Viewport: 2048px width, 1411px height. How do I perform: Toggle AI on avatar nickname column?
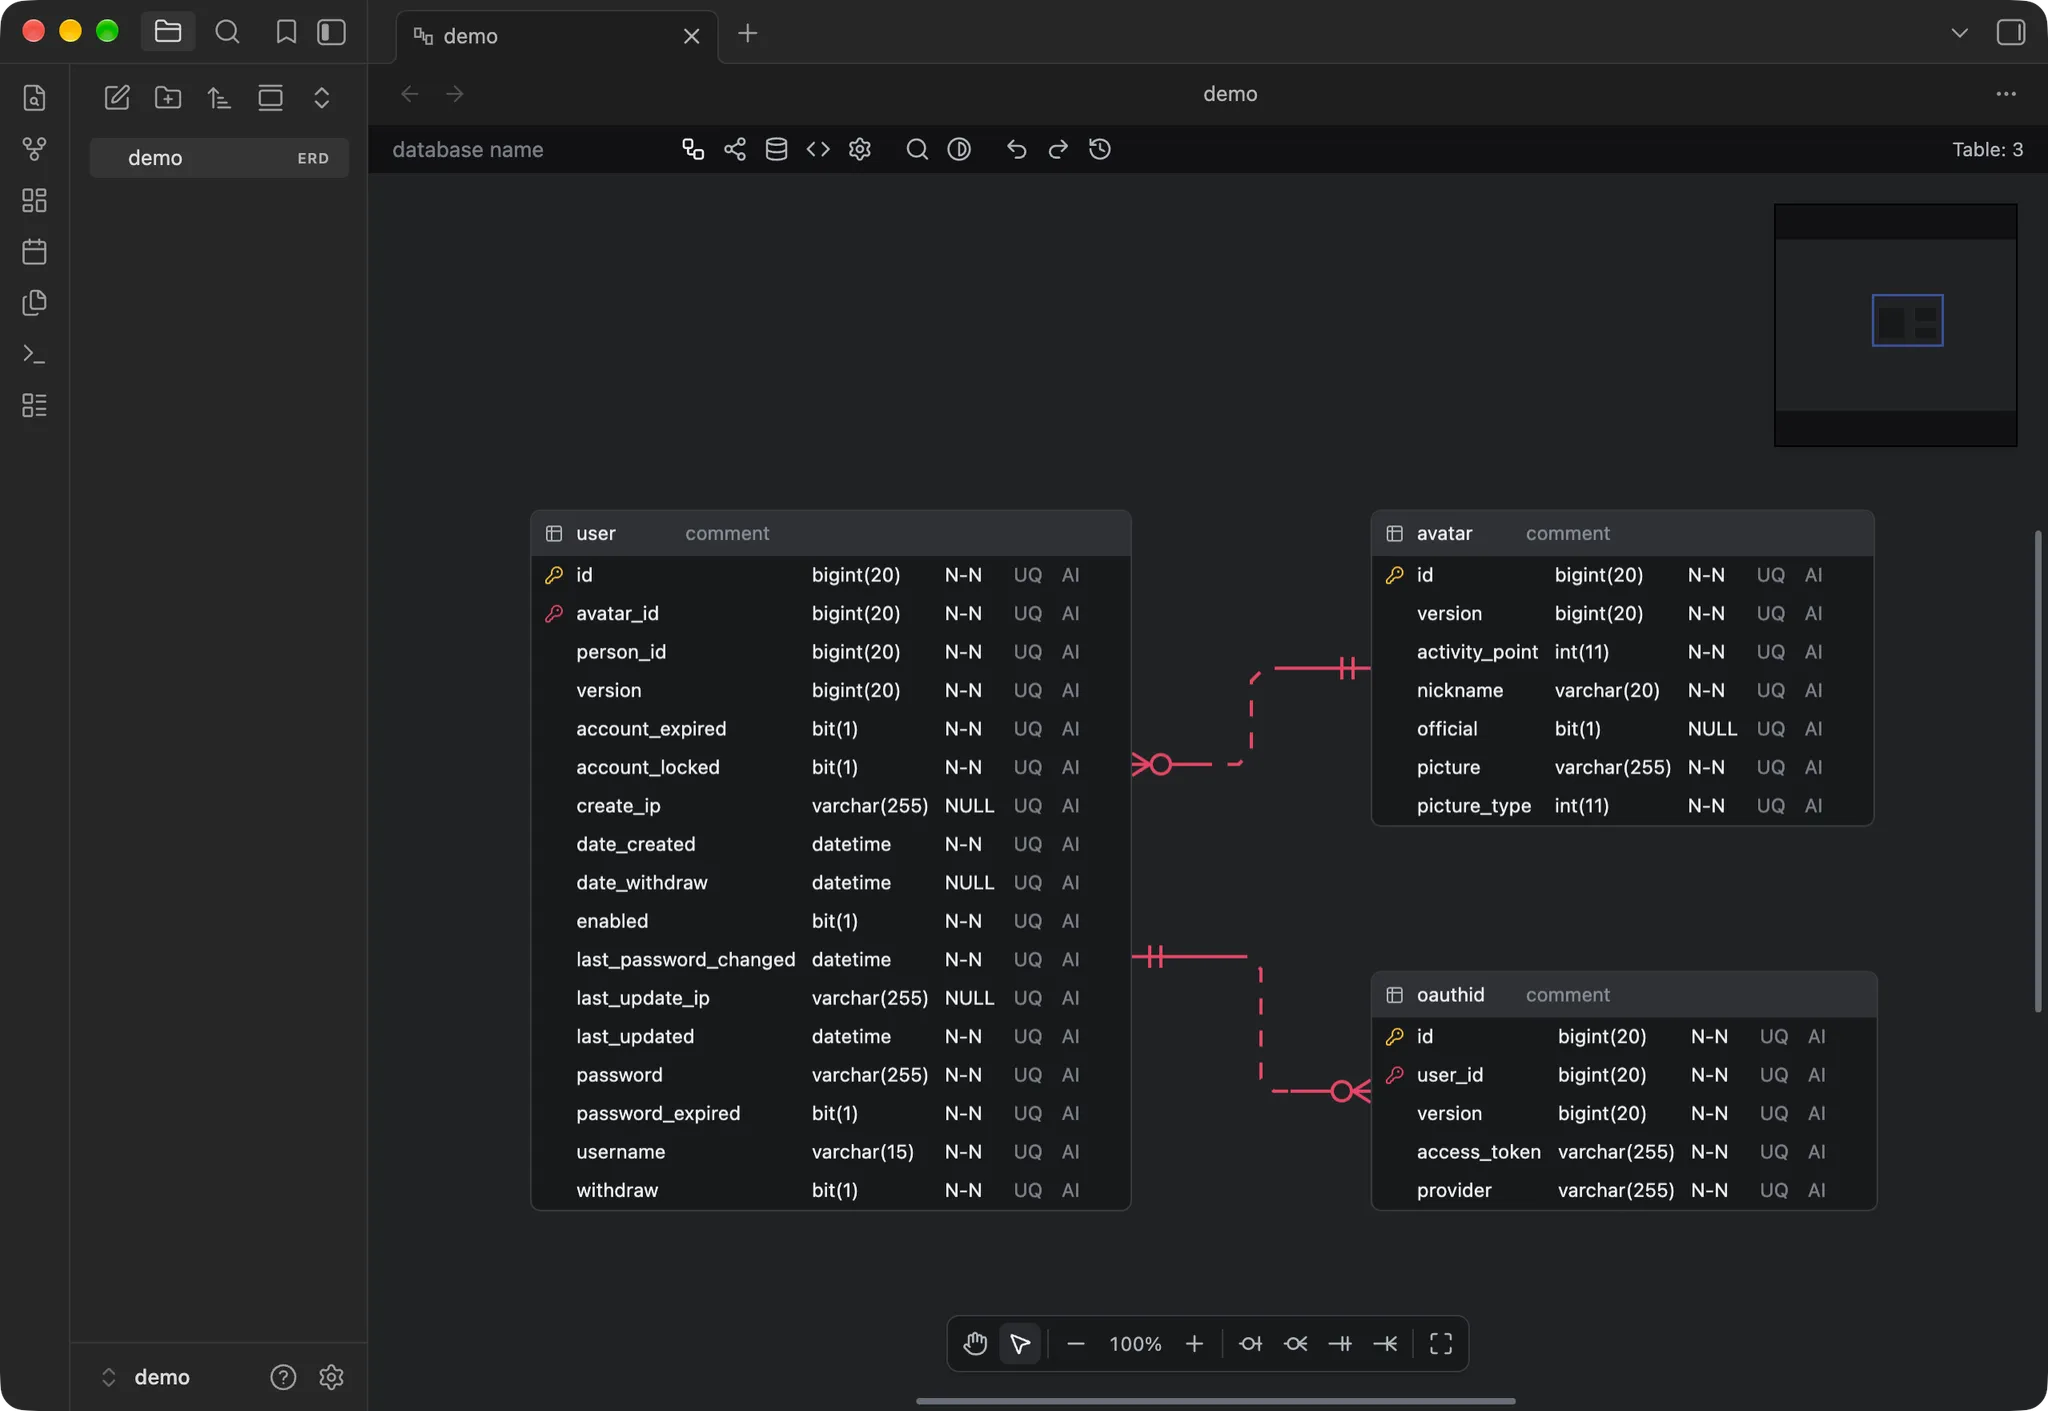pyautogui.click(x=1813, y=690)
